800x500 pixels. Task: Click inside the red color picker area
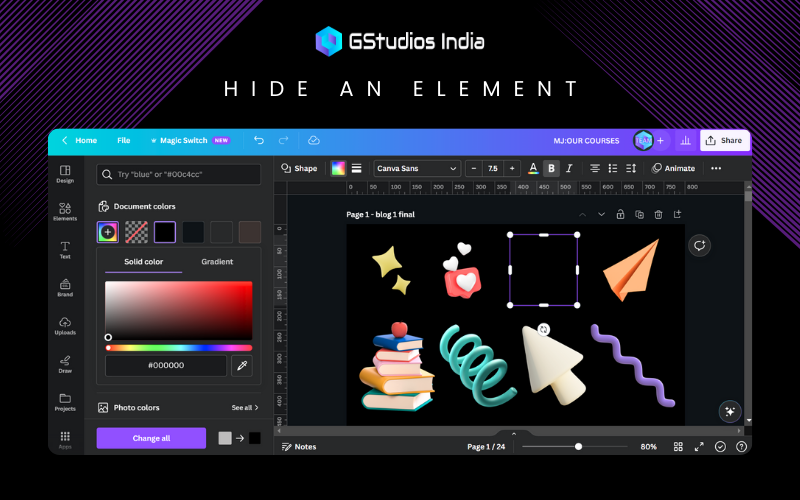click(179, 310)
